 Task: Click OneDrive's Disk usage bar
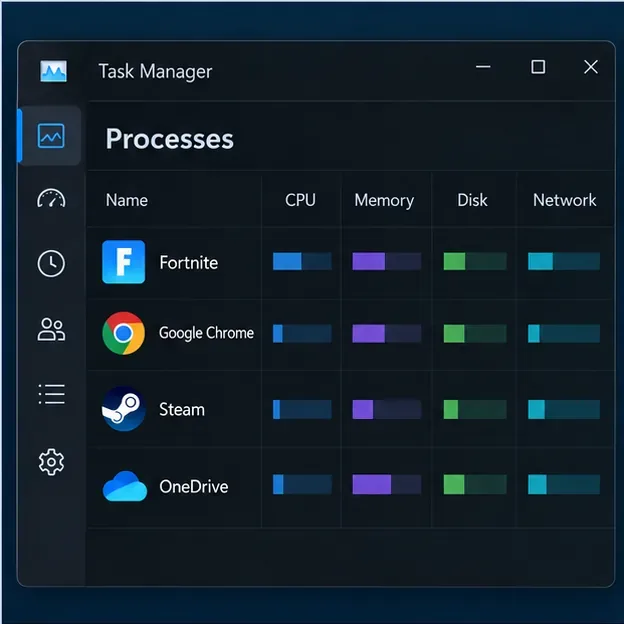point(475,484)
